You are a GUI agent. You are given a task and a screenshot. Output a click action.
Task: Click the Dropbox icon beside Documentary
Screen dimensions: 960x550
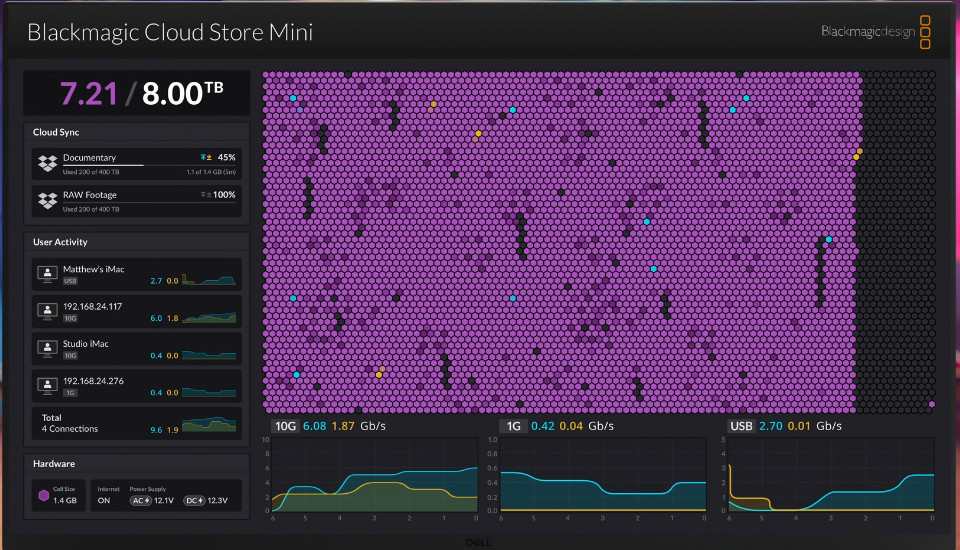[47, 162]
